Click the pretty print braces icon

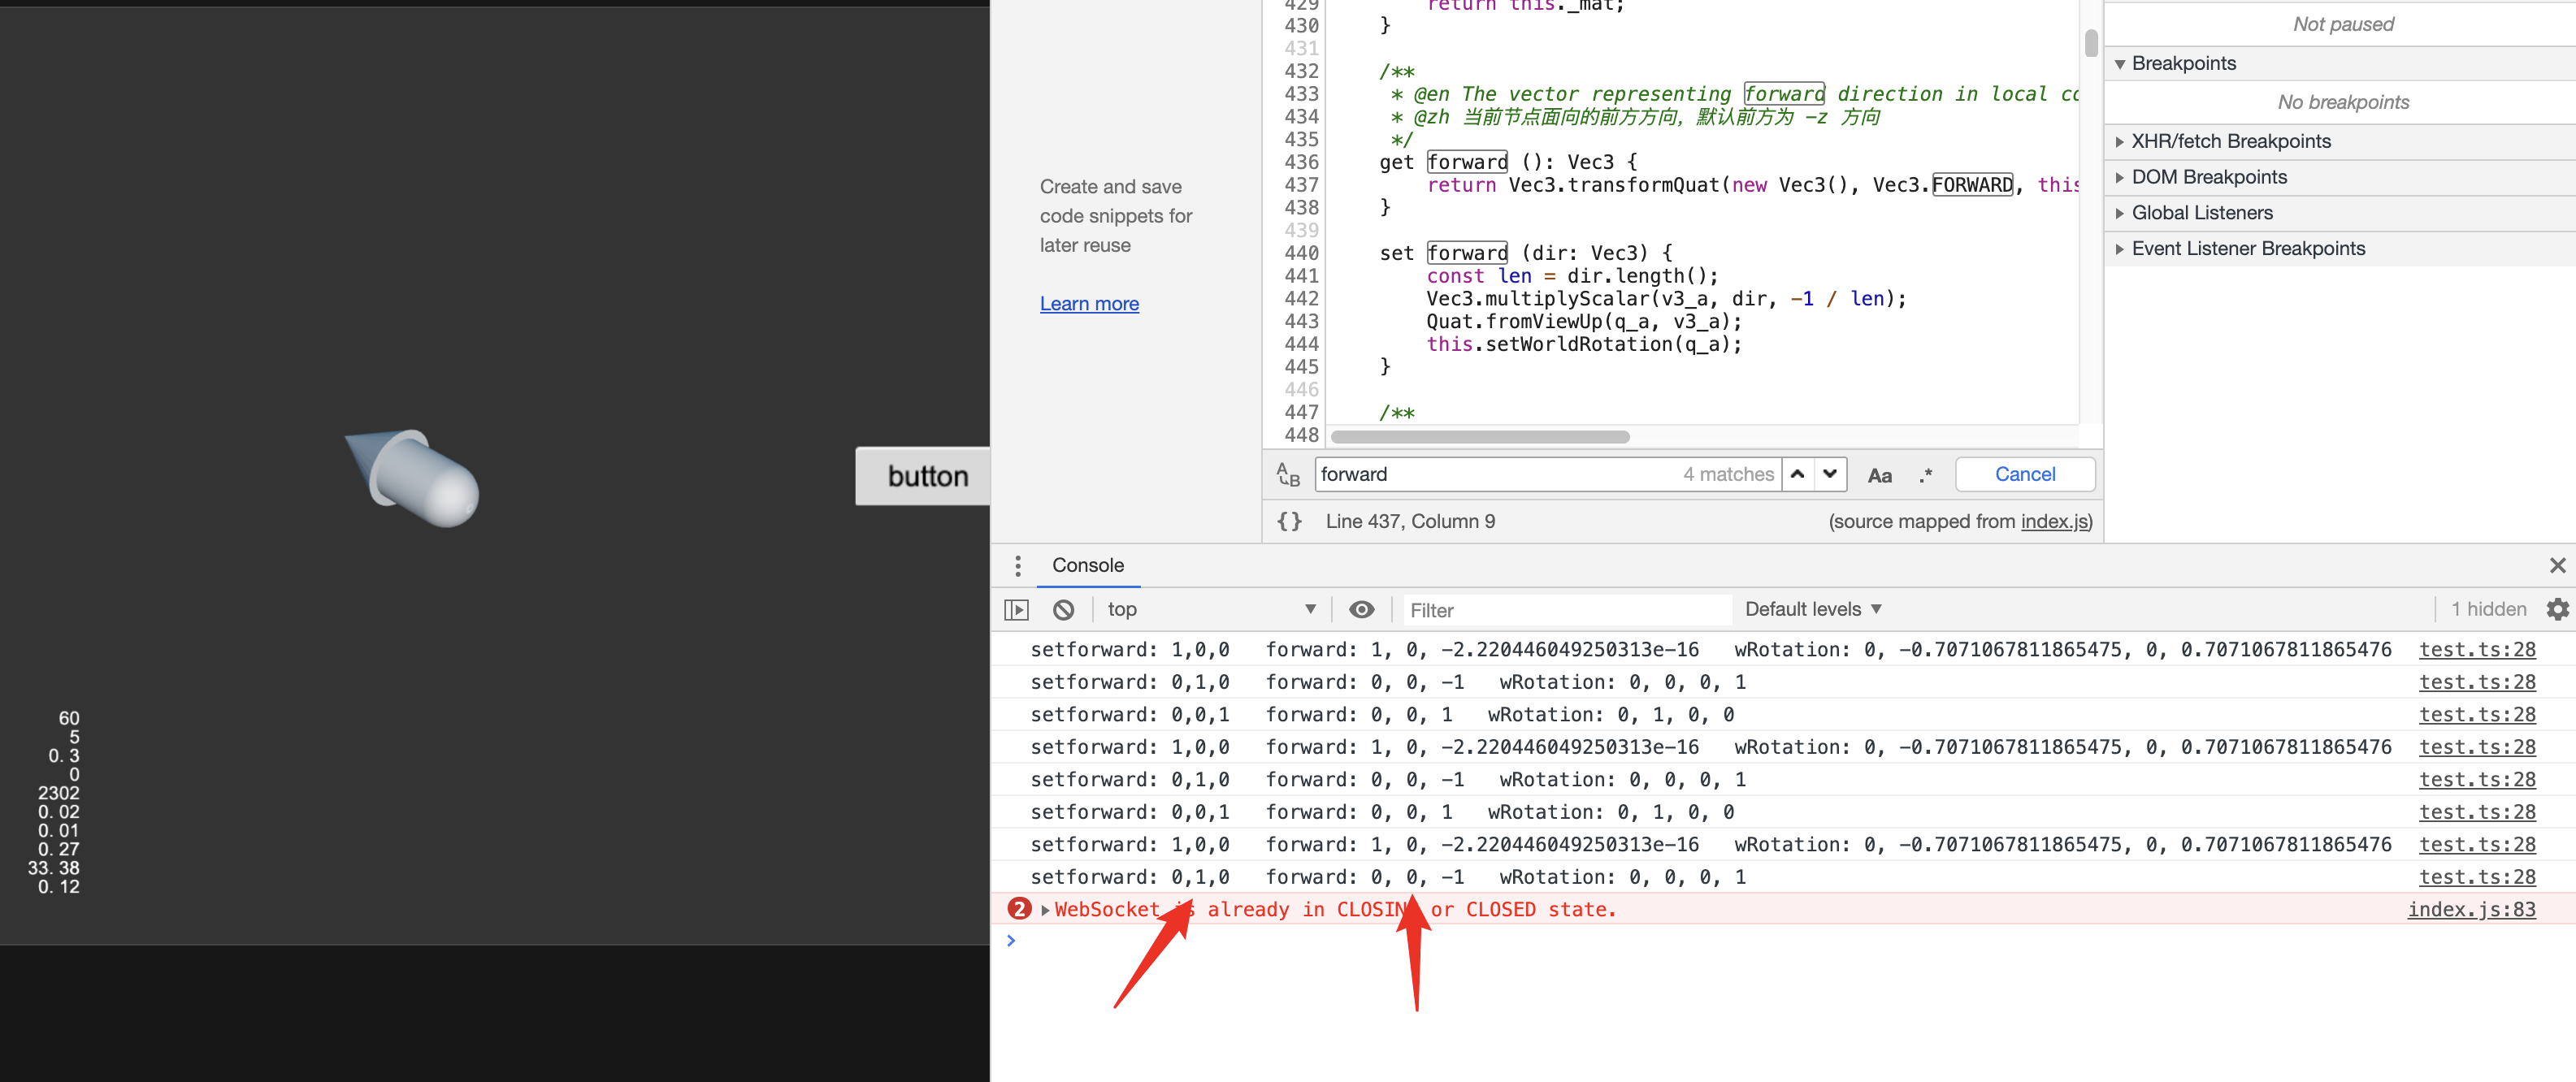(x=1289, y=521)
